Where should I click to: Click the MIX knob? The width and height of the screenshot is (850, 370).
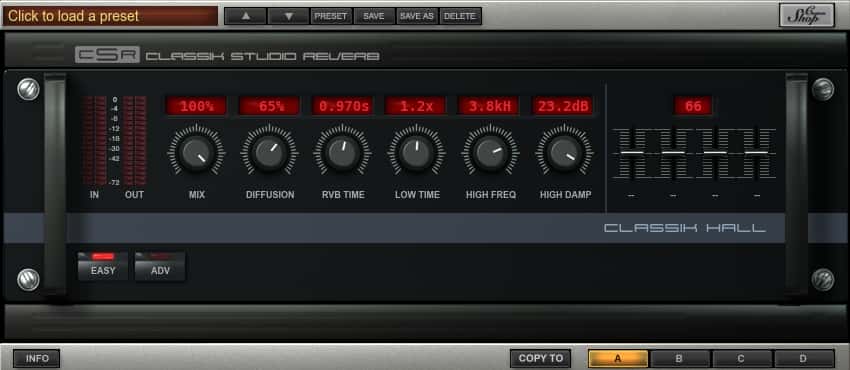tap(196, 153)
